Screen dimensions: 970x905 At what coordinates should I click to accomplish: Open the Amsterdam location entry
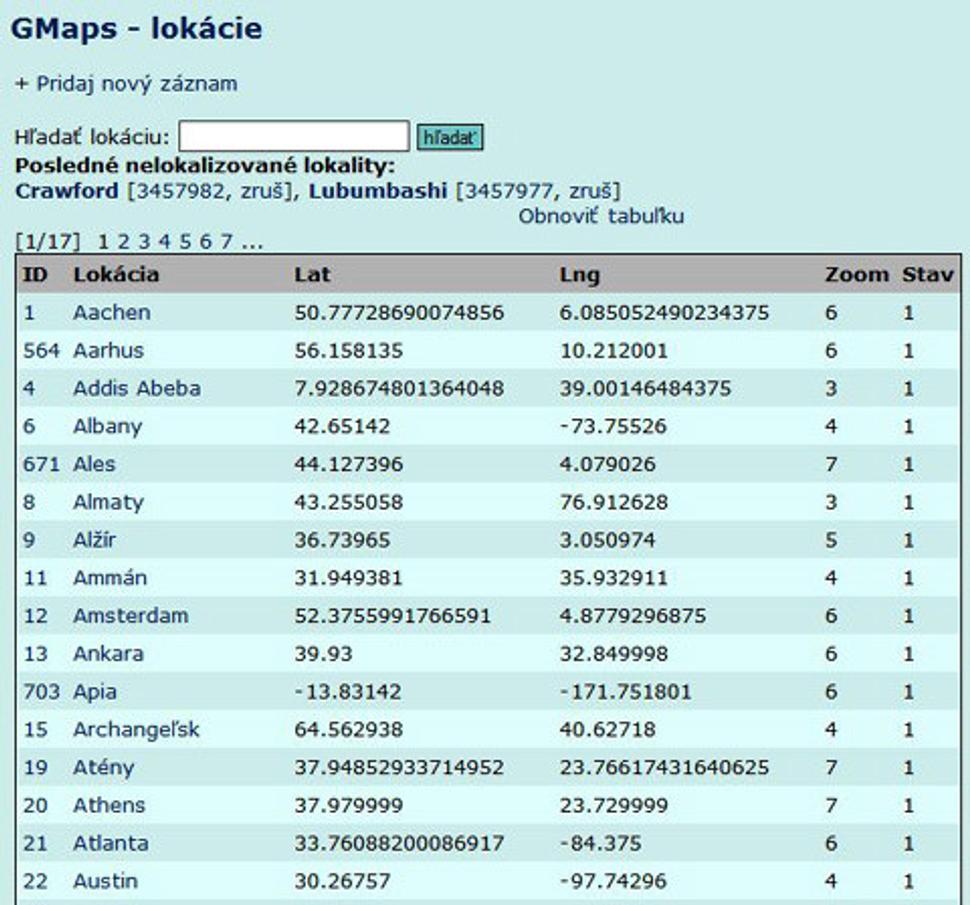[x=131, y=615]
